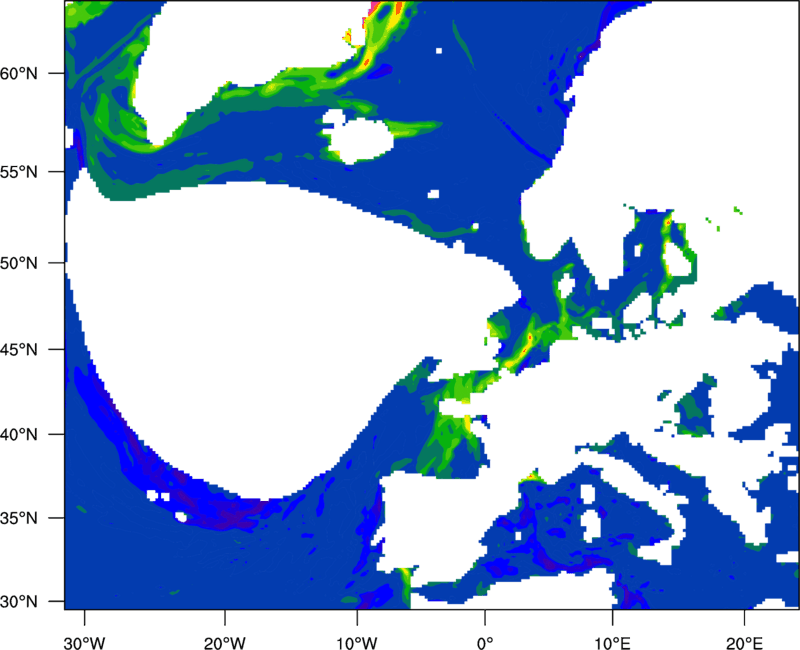Click the 0° longitude label
Image resolution: width=800 pixels, height=650 pixels.
(485, 643)
